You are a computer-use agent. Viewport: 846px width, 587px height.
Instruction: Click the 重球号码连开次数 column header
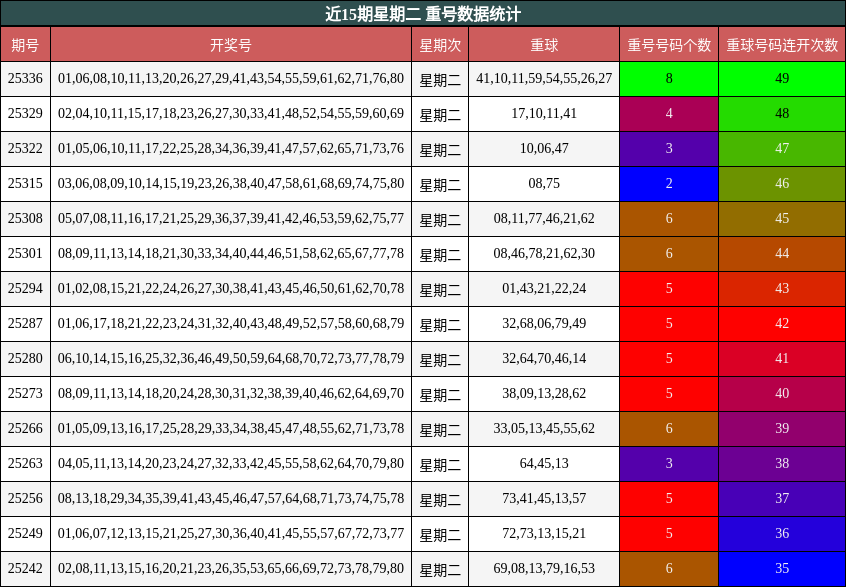pos(782,45)
